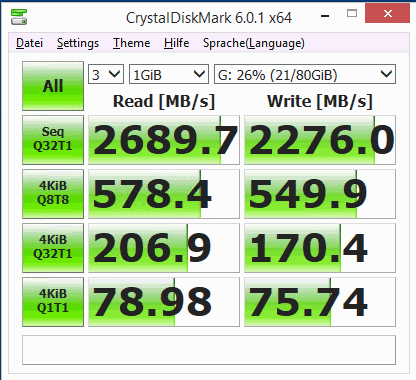Minimize the CrystalDiskMark window
The image size is (416, 380).
325,15
